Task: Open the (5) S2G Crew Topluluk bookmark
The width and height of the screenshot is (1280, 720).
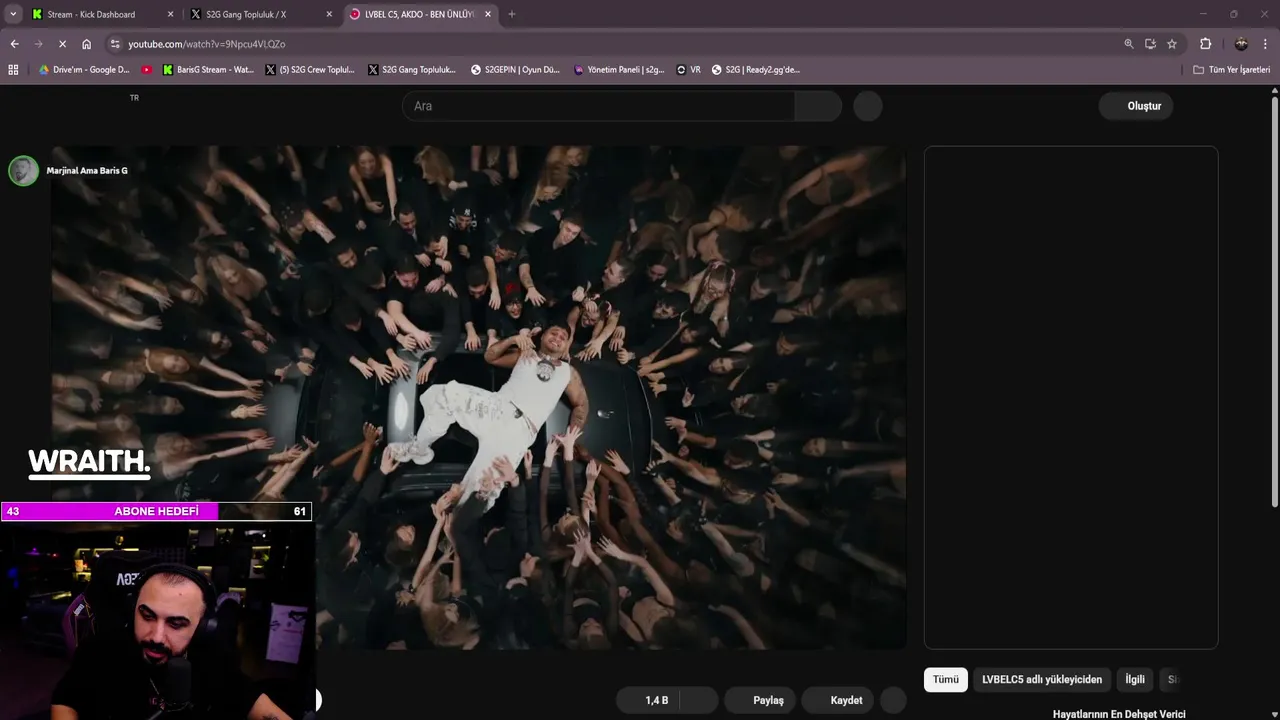Action: point(310,70)
